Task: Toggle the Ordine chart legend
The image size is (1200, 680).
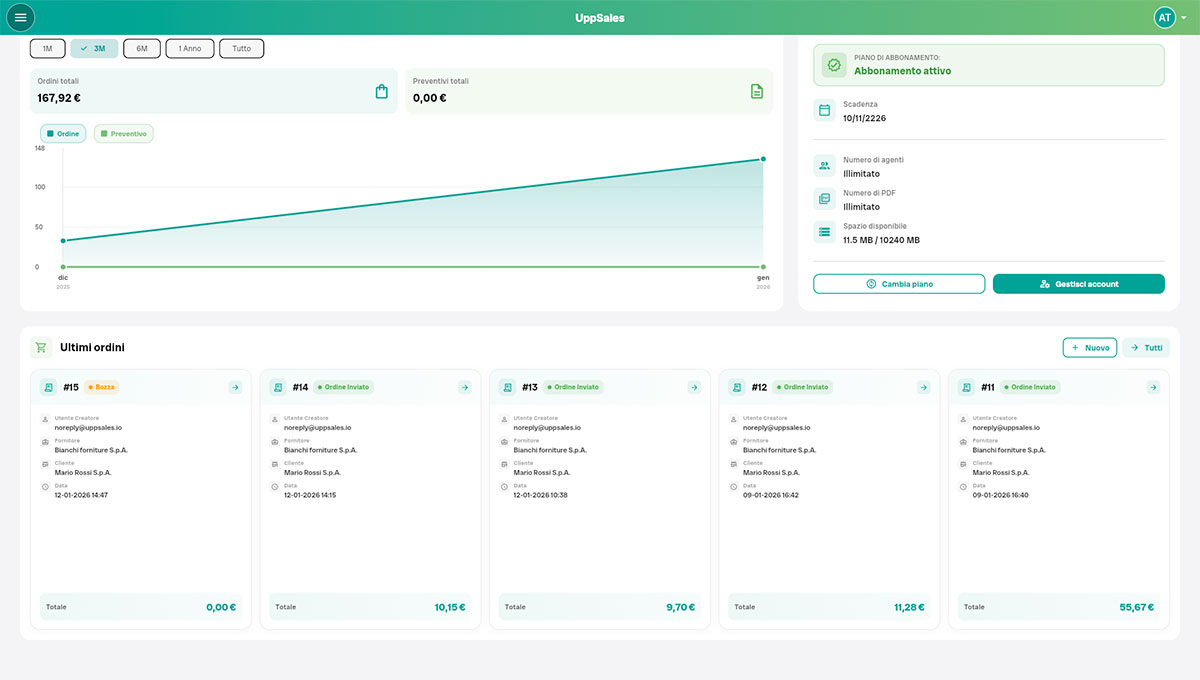Action: [63, 132]
